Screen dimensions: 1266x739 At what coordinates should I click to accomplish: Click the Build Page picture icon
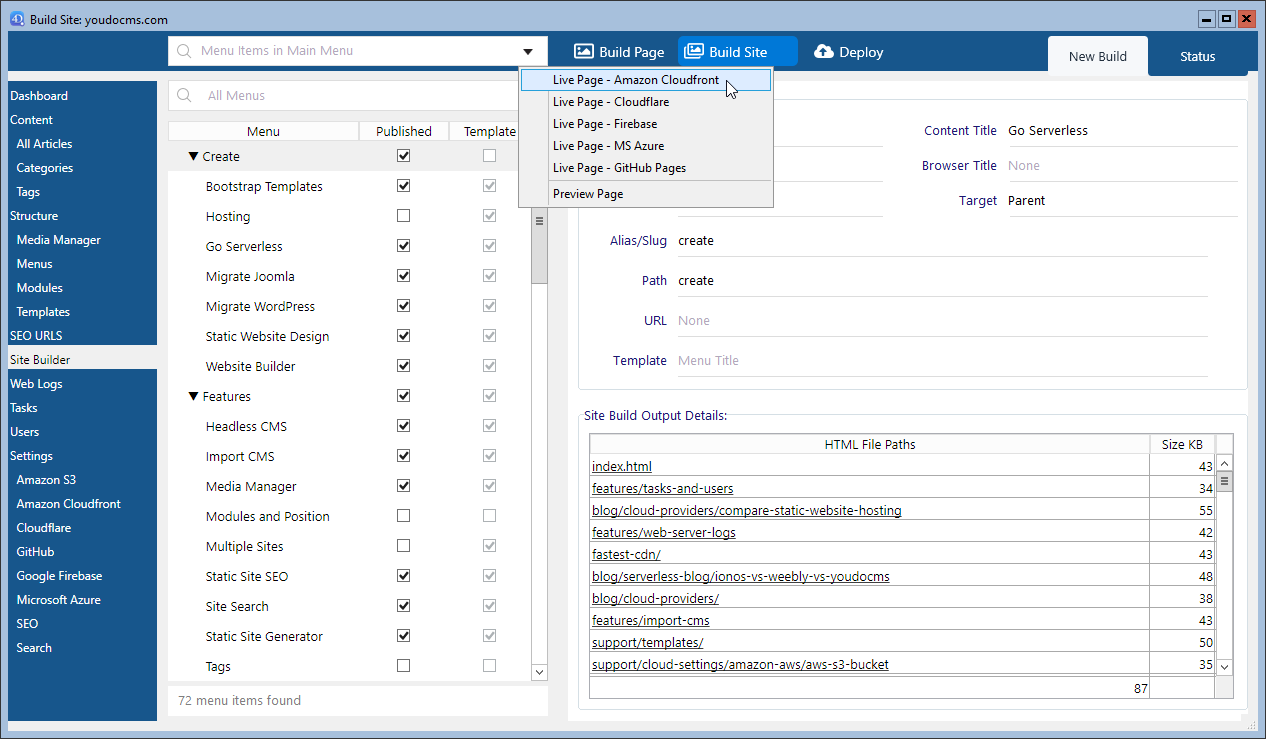point(584,52)
